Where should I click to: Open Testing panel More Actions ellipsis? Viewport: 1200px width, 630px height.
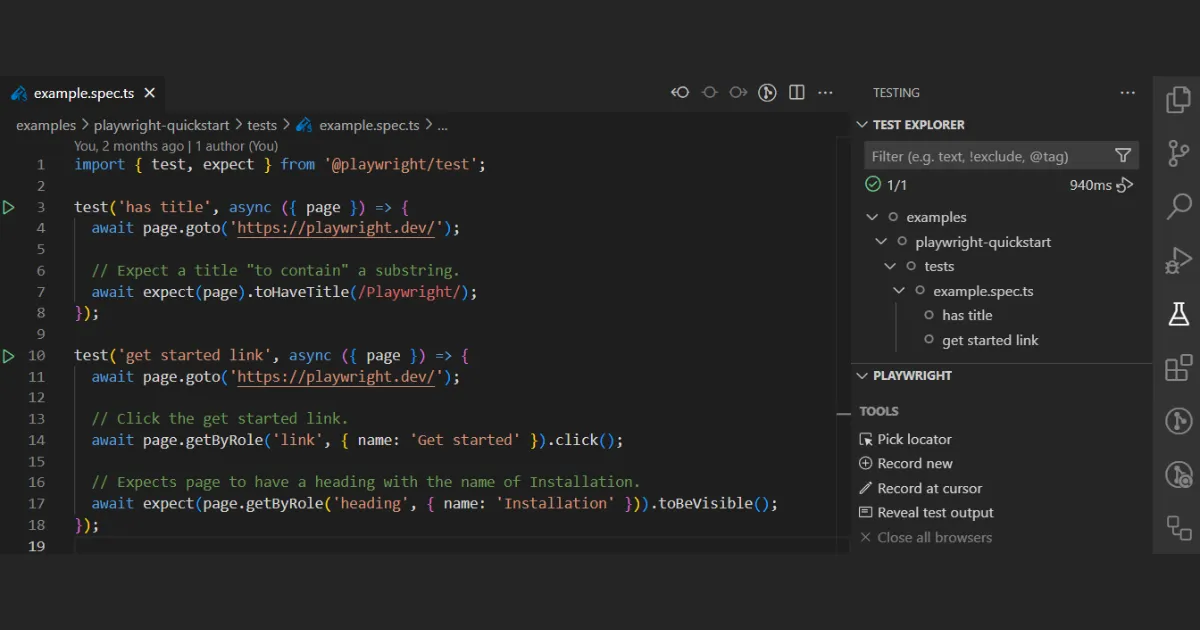coord(1128,92)
